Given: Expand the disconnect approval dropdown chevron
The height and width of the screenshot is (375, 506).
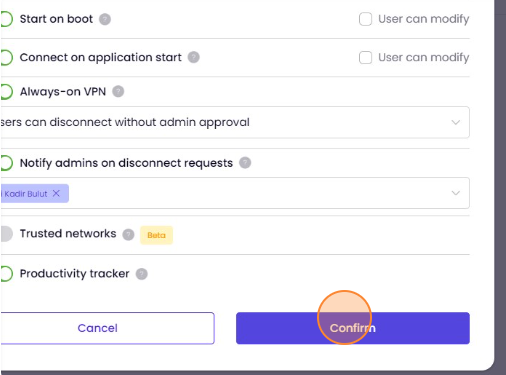Looking at the screenshot, I should (456, 122).
